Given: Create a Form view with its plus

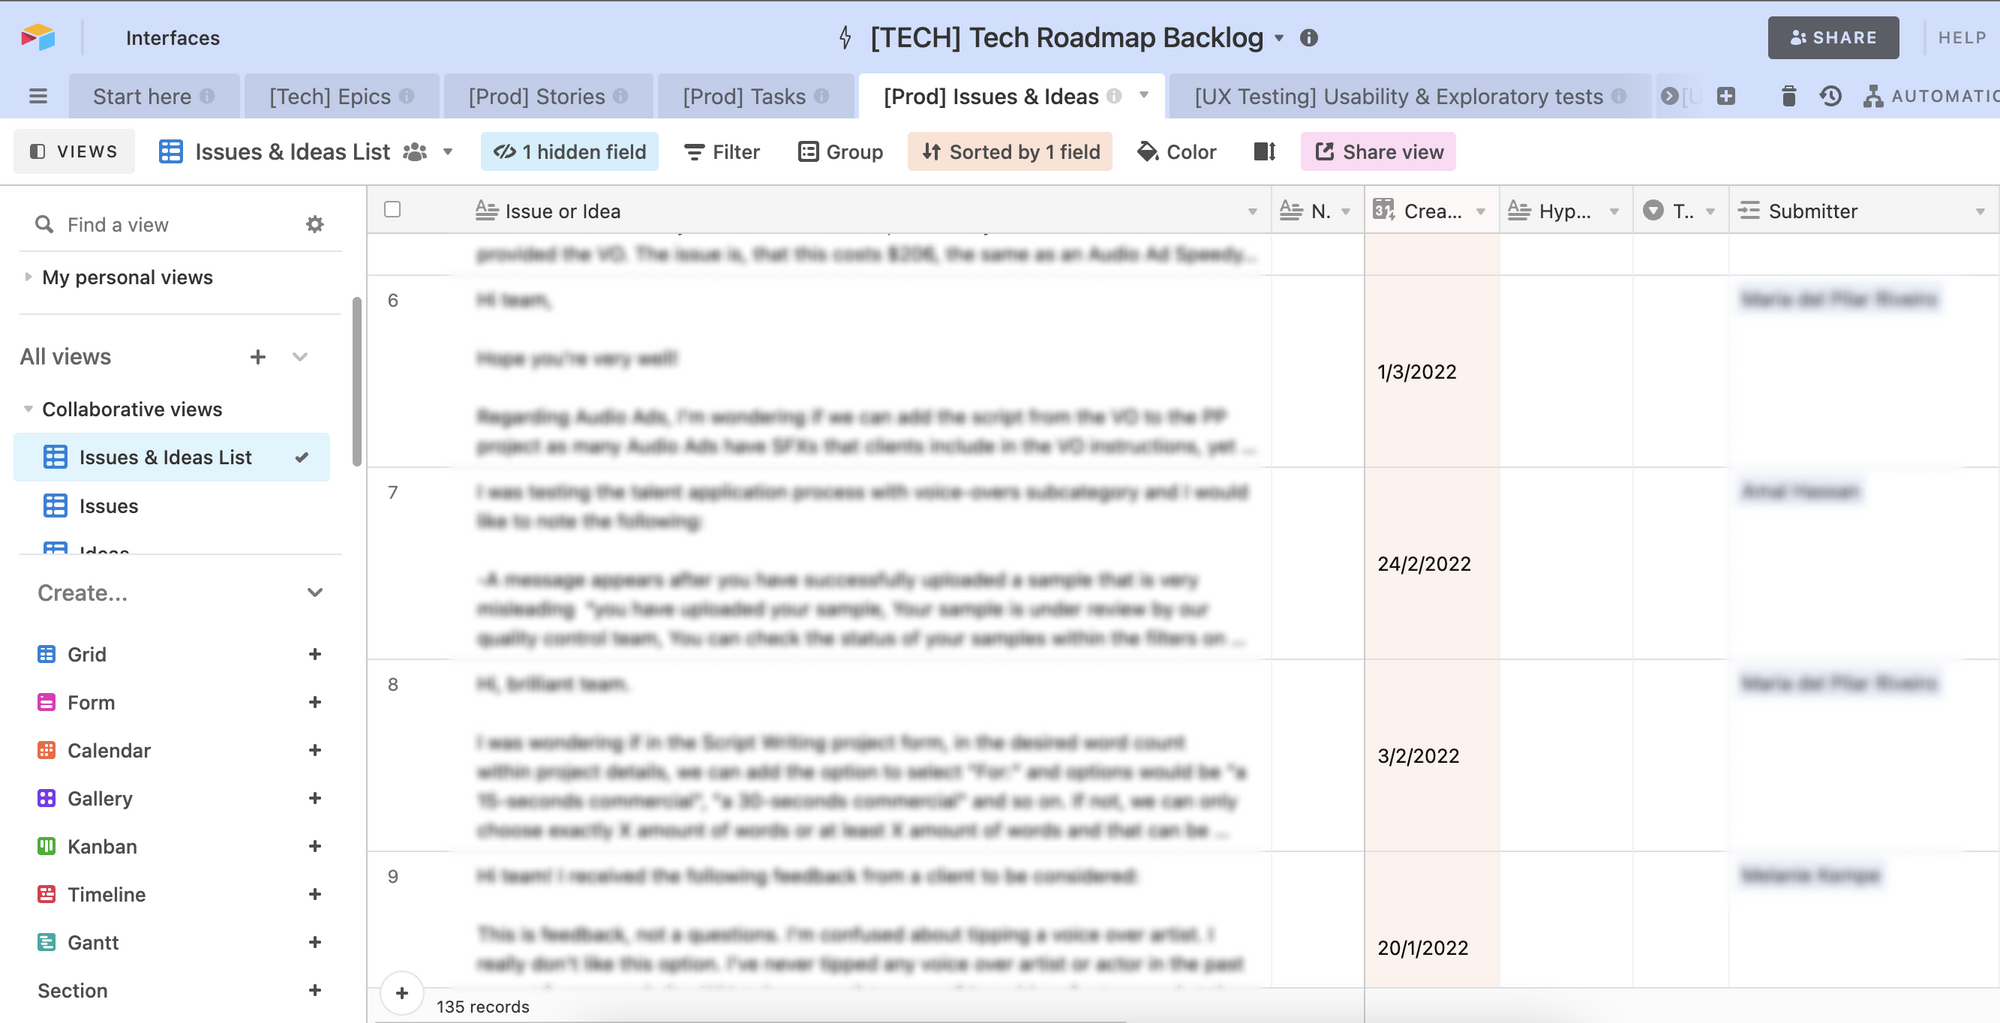Looking at the screenshot, I should coord(315,702).
